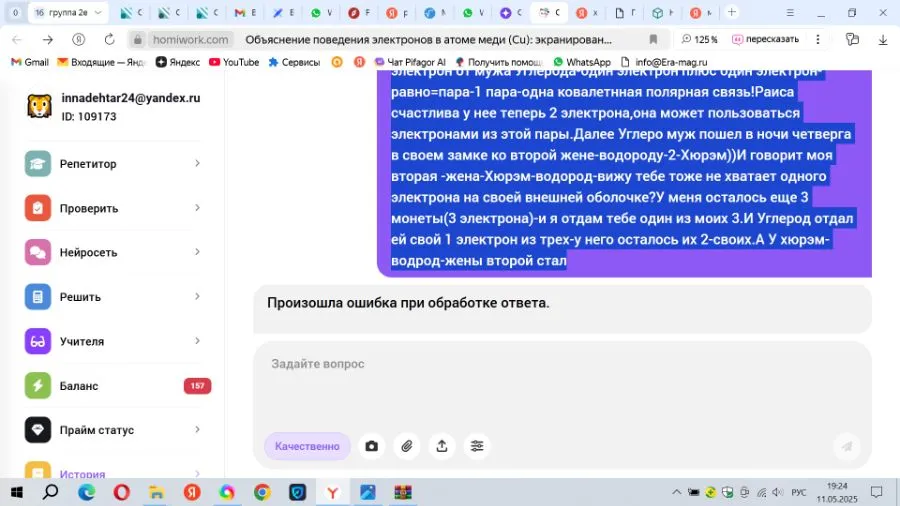The height and width of the screenshot is (506, 900).
Task: Attach a file with the paperclip icon
Action: (x=406, y=446)
